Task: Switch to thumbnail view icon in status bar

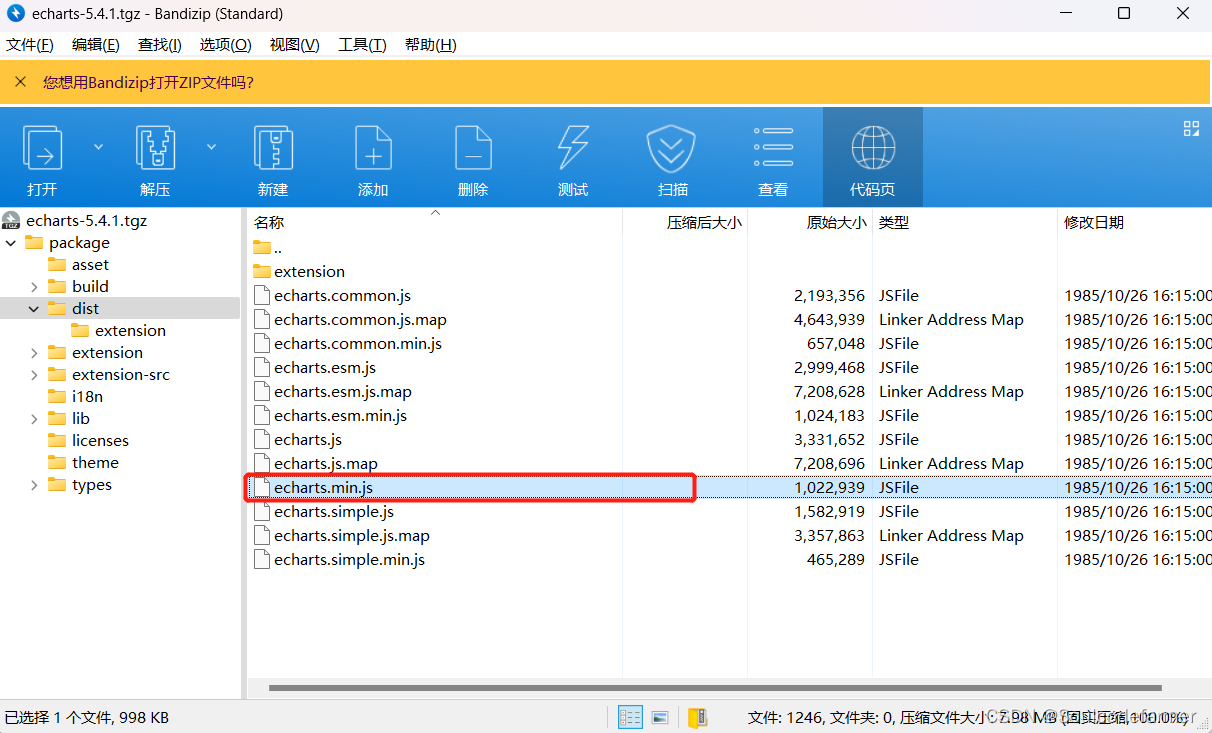Action: (660, 717)
